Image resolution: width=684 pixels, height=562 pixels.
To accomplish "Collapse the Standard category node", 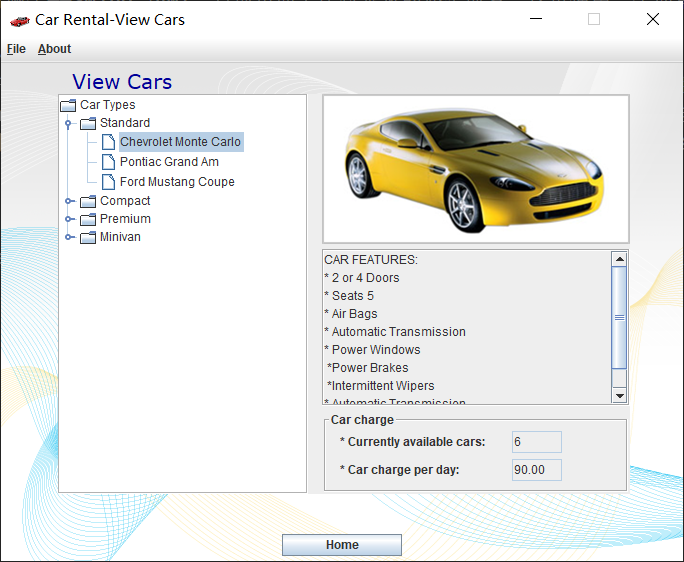I will (x=68, y=123).
